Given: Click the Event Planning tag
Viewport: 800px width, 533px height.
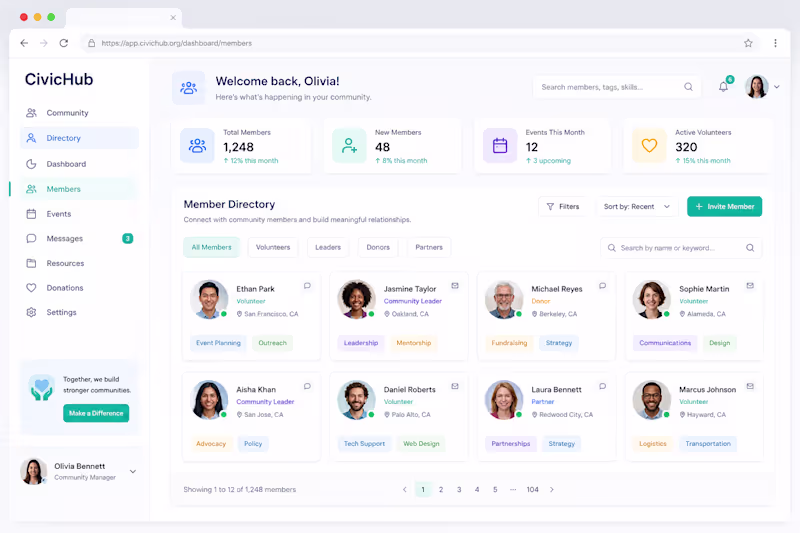Looking at the screenshot, I should (218, 343).
